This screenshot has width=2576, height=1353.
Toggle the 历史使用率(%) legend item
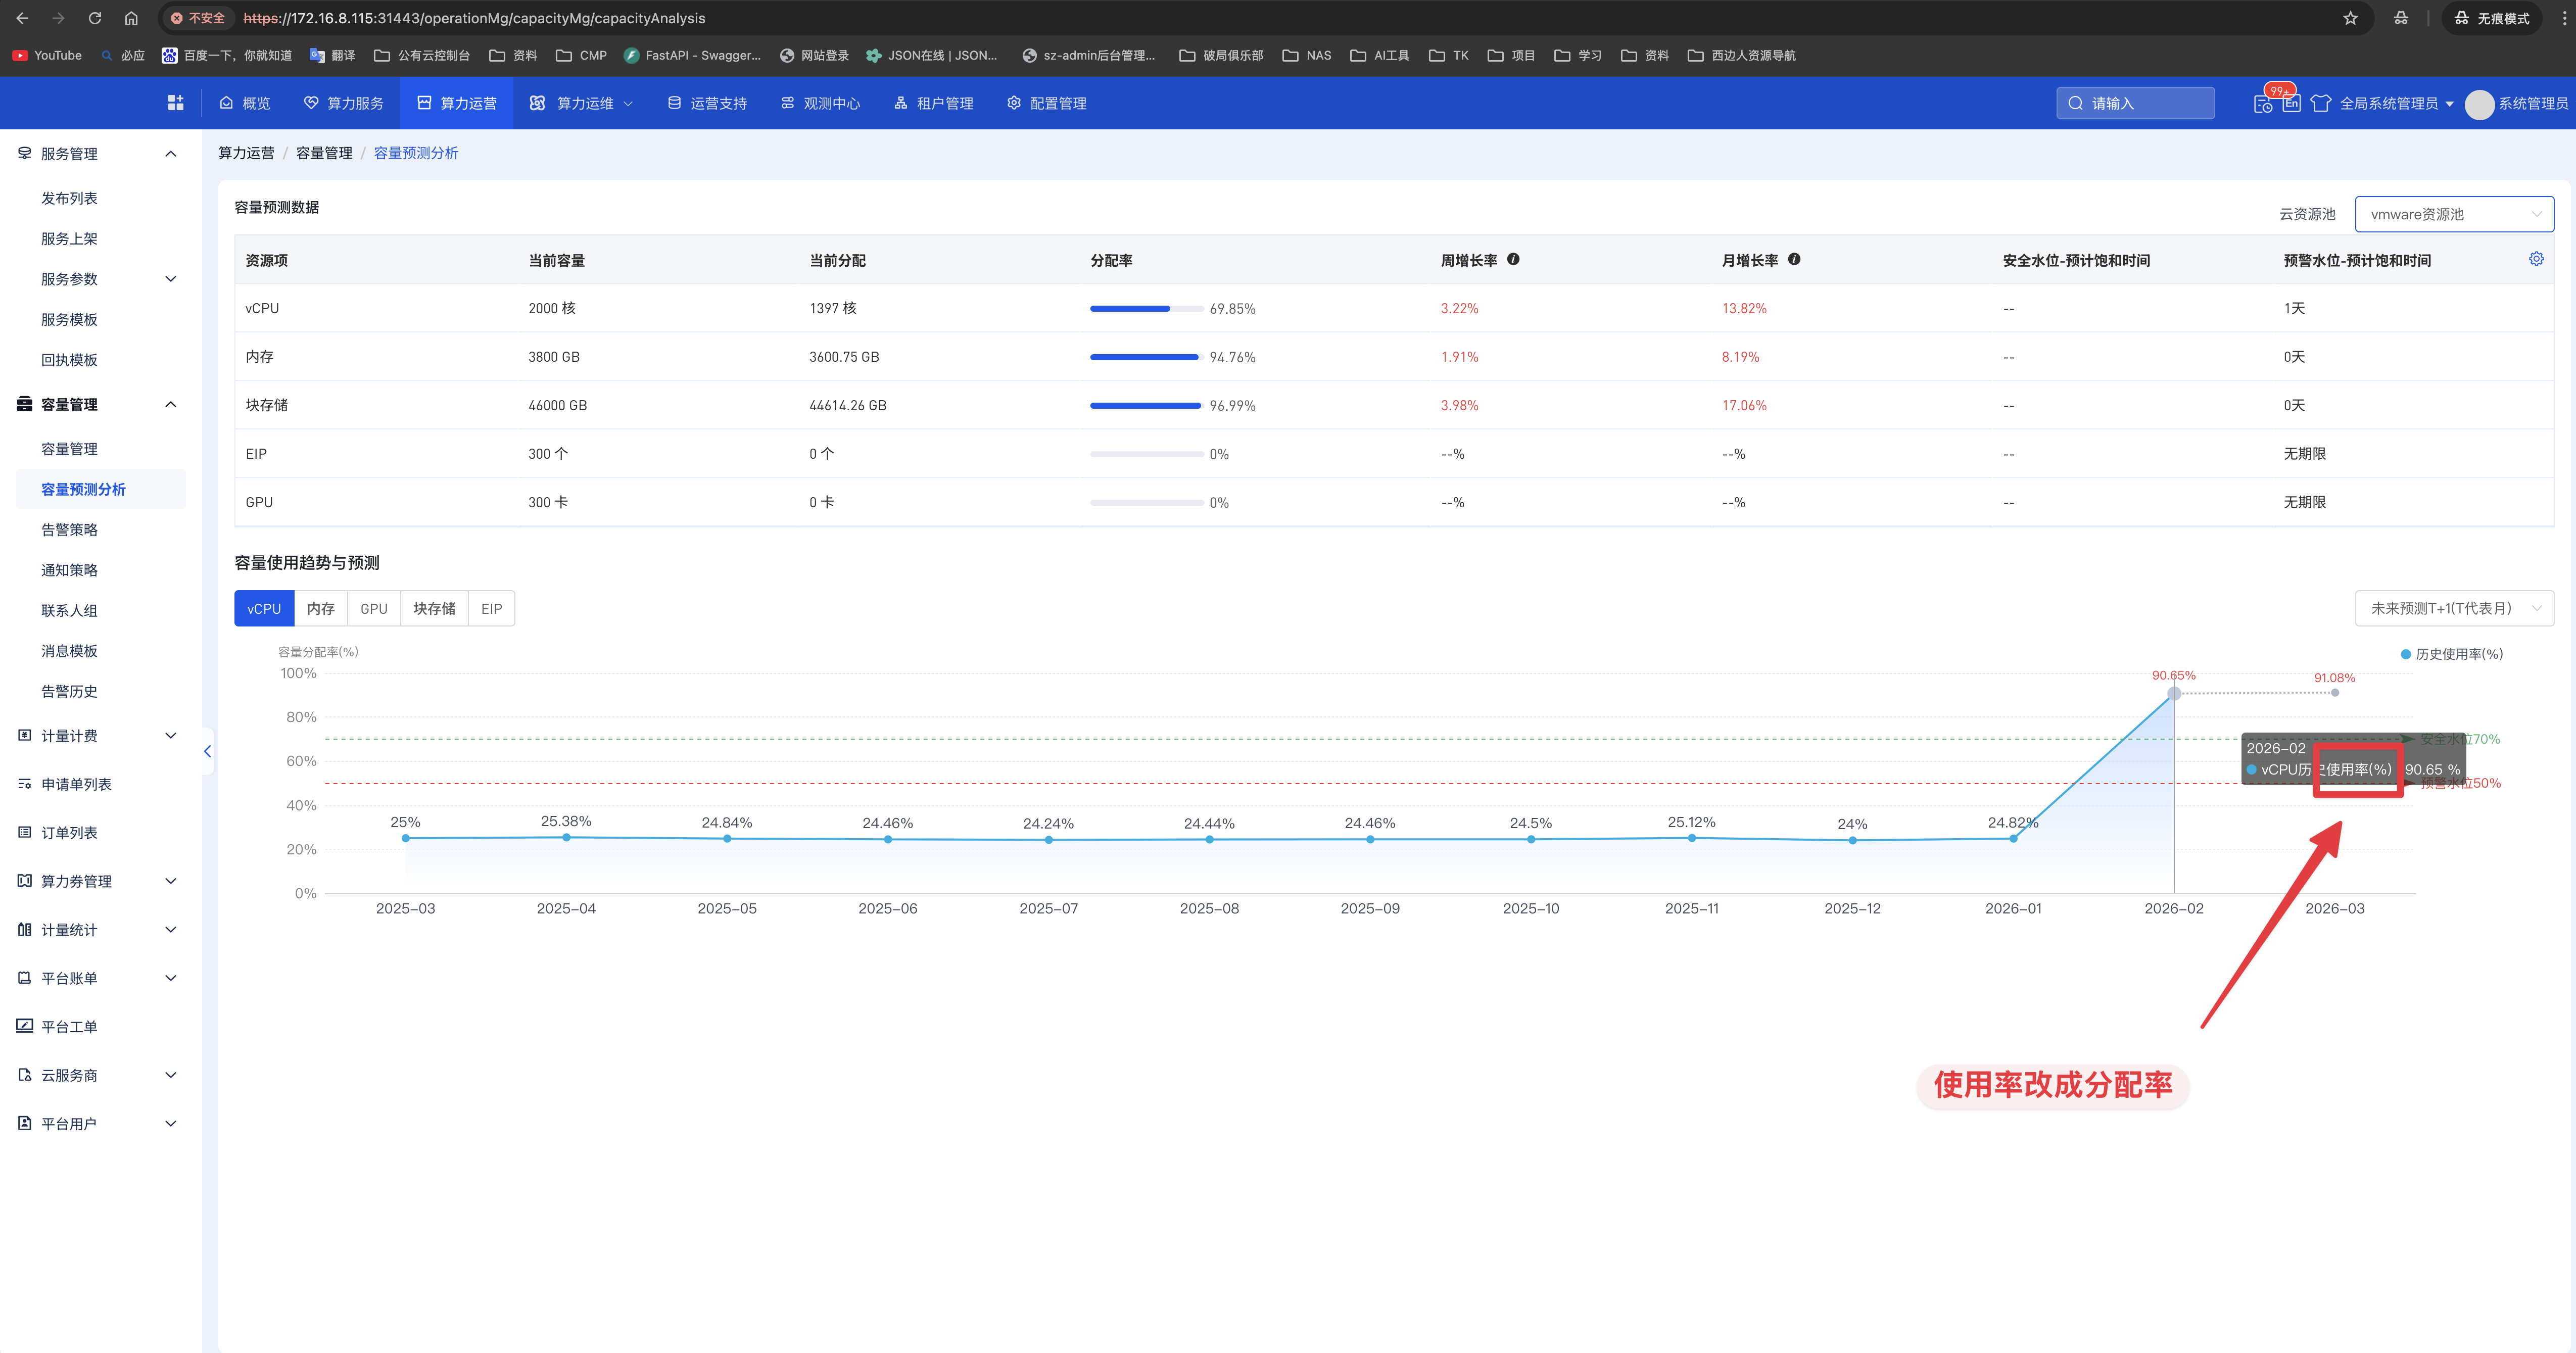click(x=2451, y=654)
